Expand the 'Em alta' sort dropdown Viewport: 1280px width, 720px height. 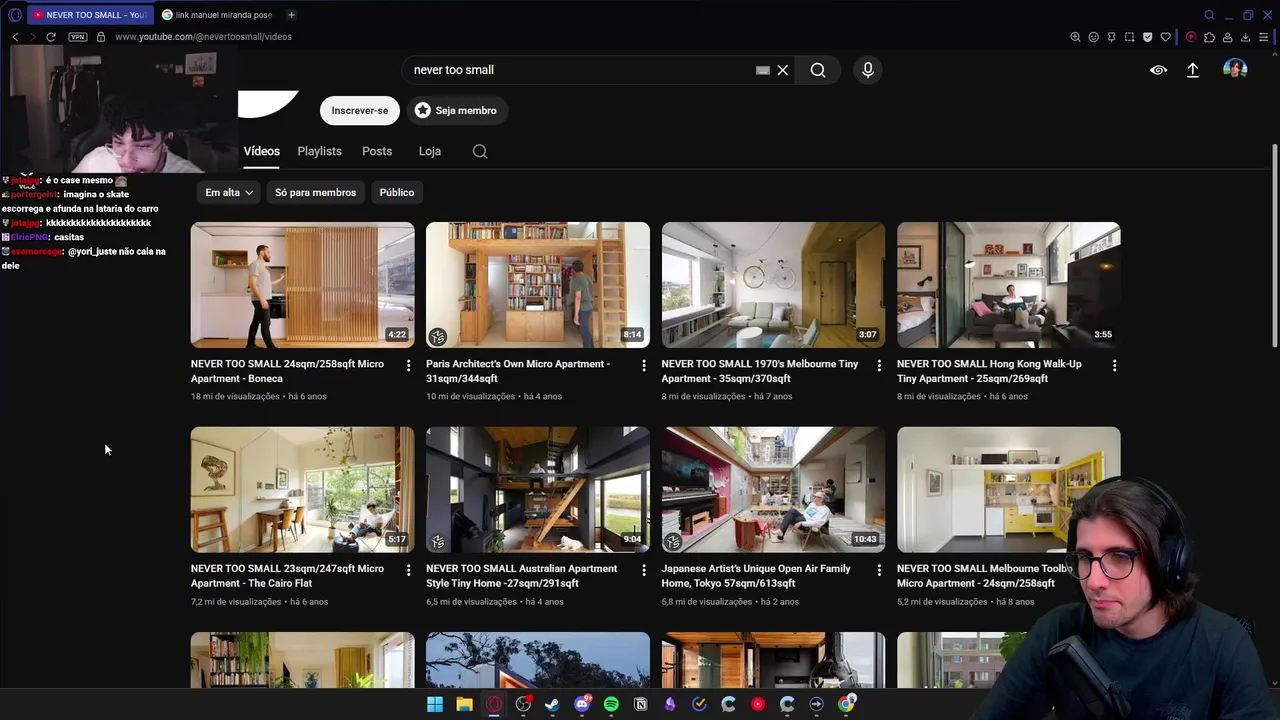[229, 192]
